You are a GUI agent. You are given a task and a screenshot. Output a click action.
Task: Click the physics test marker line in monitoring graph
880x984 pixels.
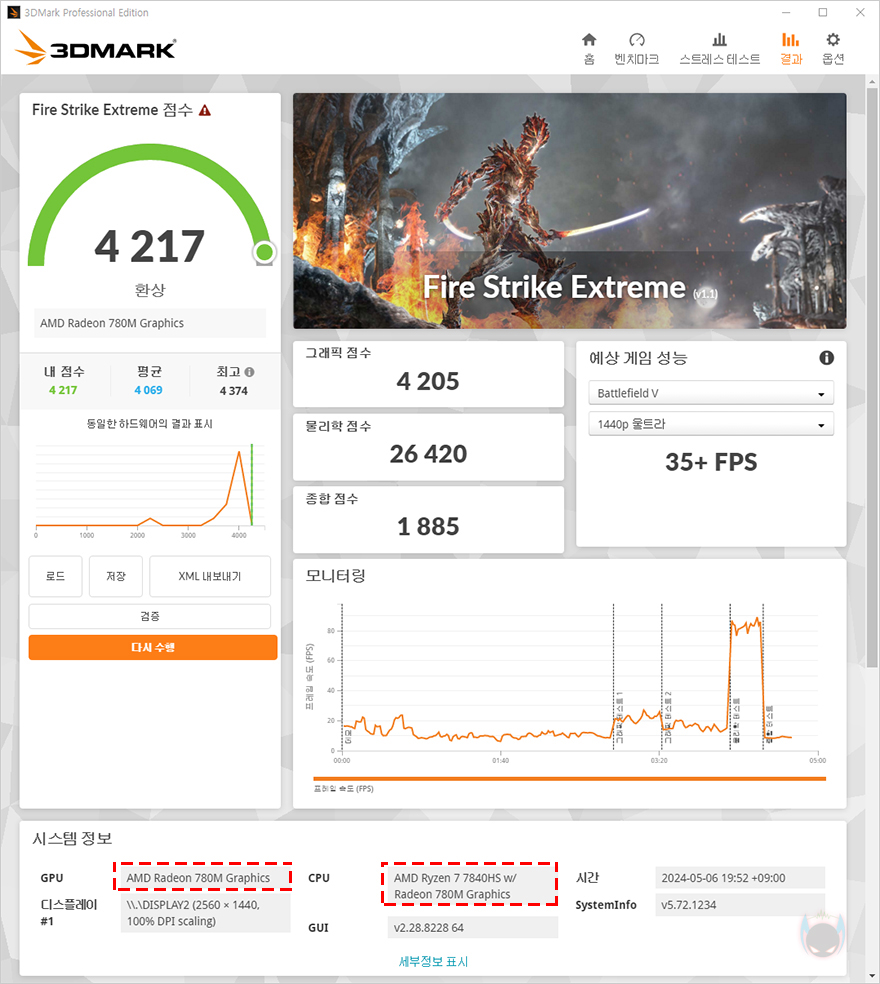[x=730, y=676]
